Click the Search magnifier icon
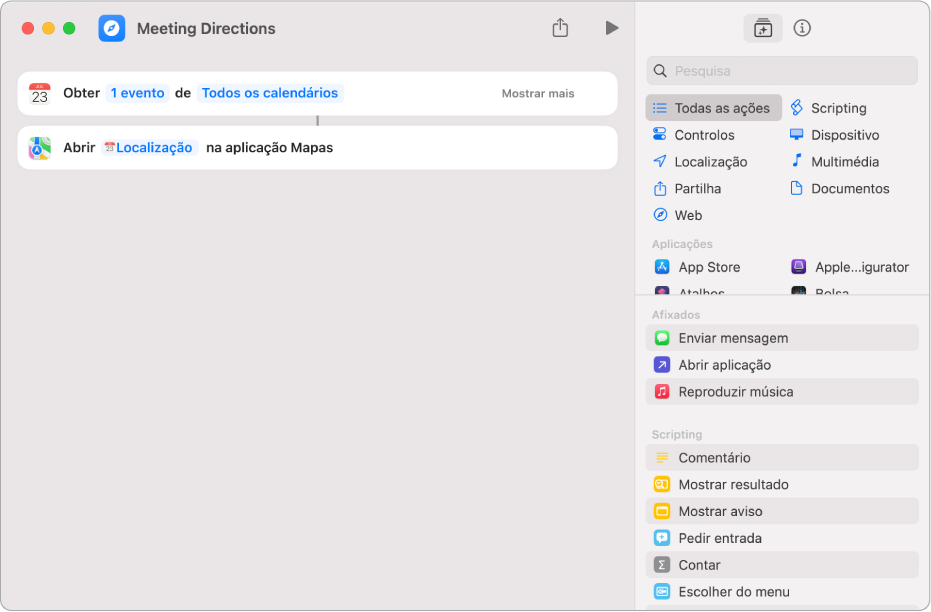Image resolution: width=931 pixels, height=612 pixels. click(x=660, y=71)
